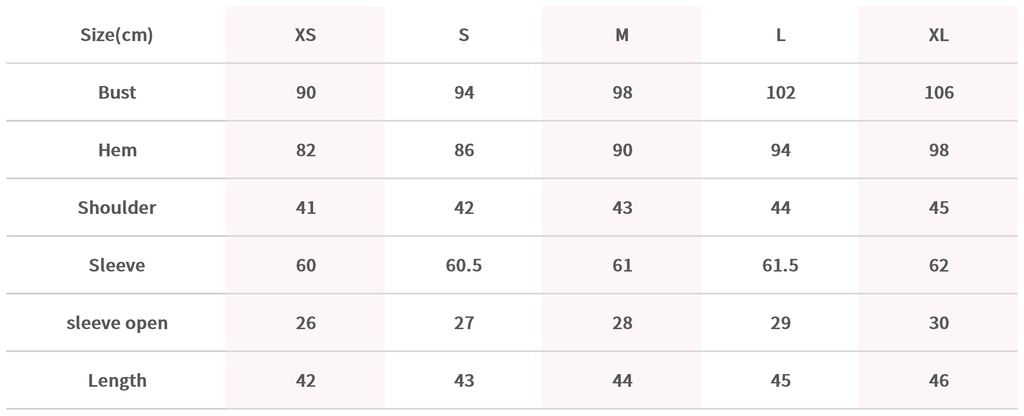Click the M shoulder value 43
1024x416 pixels.
[x=622, y=208]
